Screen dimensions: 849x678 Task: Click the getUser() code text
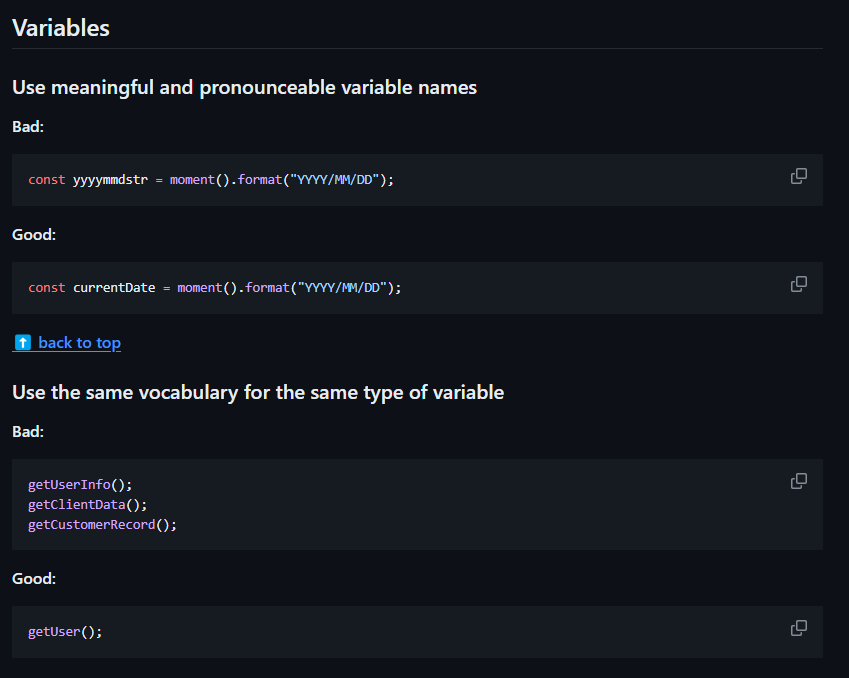[65, 632]
